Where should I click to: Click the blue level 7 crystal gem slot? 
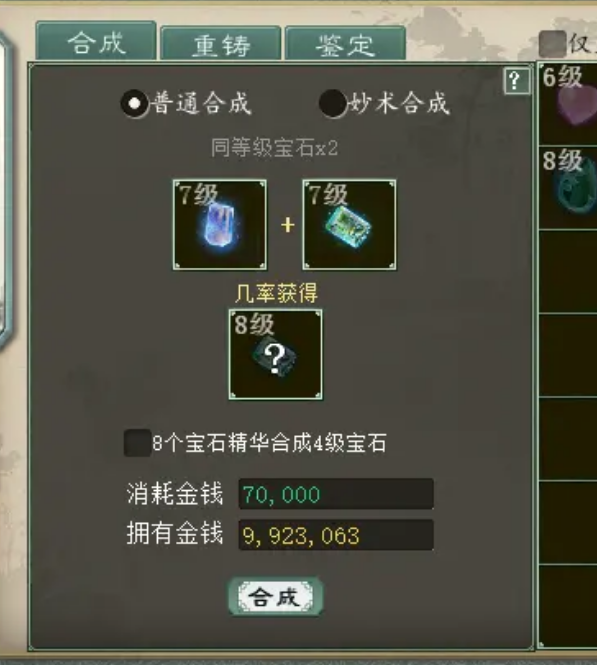[220, 225]
